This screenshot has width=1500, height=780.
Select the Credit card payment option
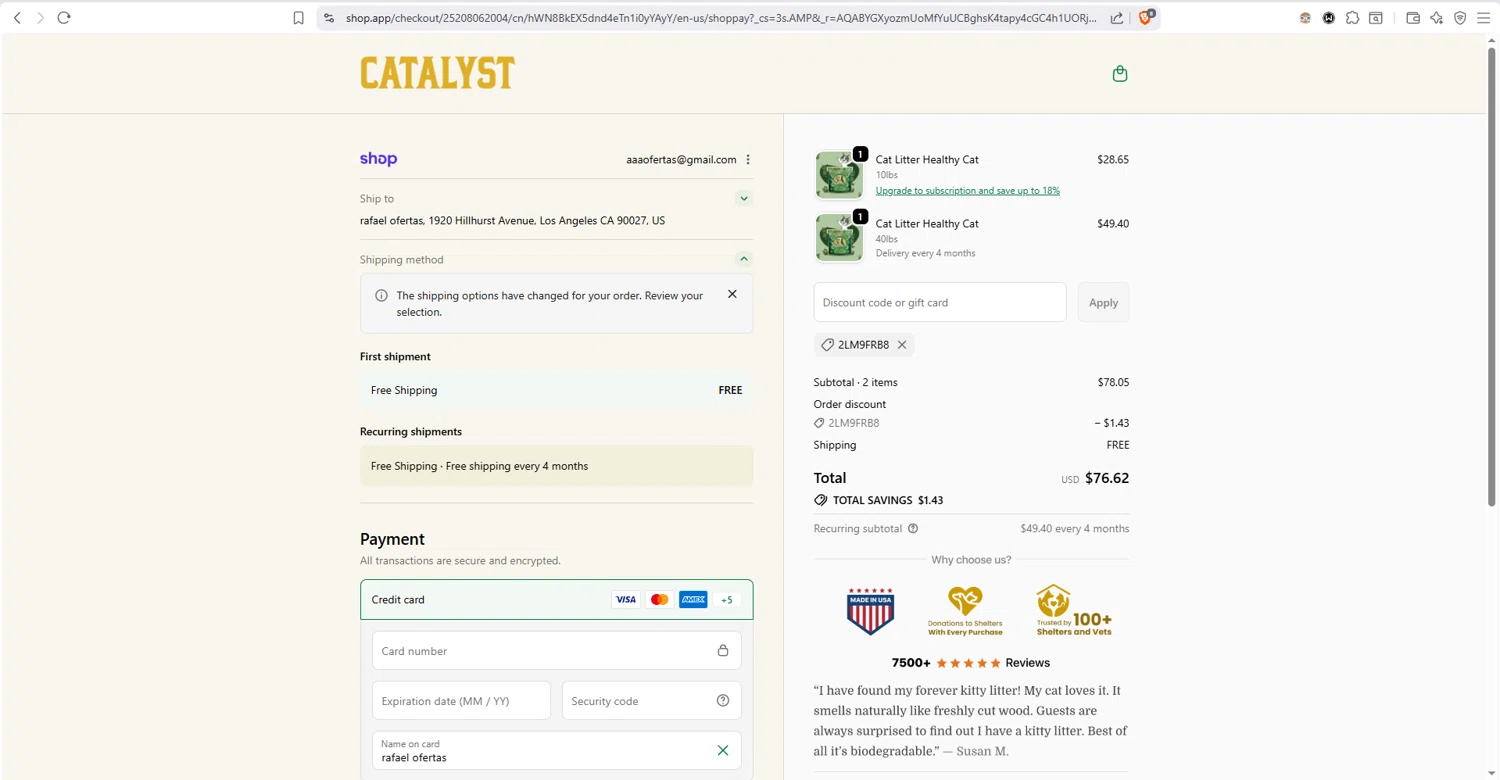[557, 600]
